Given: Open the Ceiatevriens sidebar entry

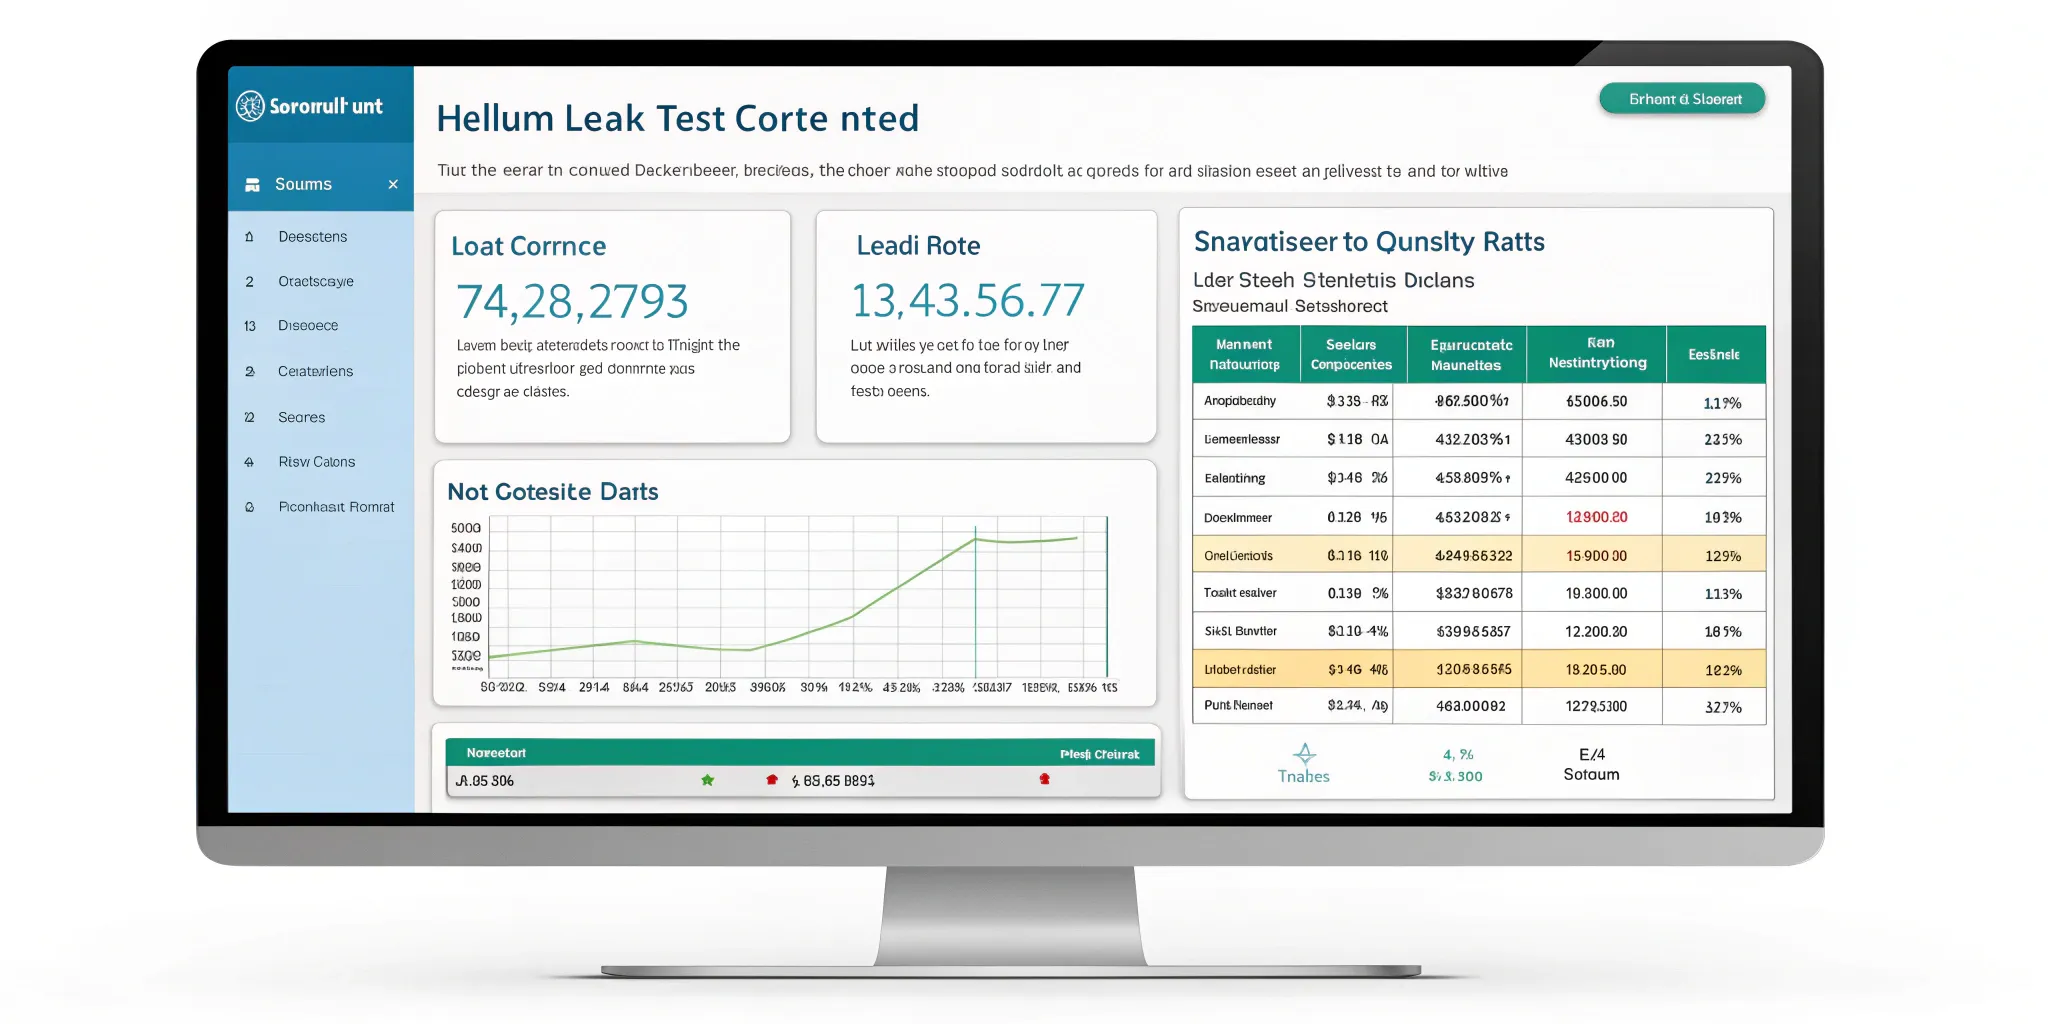Looking at the screenshot, I should point(315,372).
